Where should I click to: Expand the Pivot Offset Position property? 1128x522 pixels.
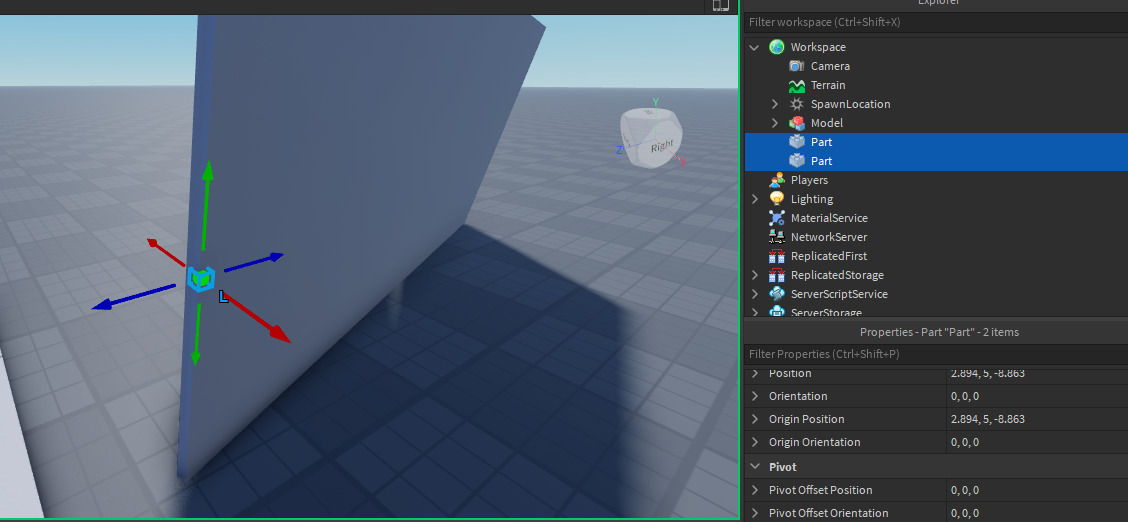pos(755,490)
